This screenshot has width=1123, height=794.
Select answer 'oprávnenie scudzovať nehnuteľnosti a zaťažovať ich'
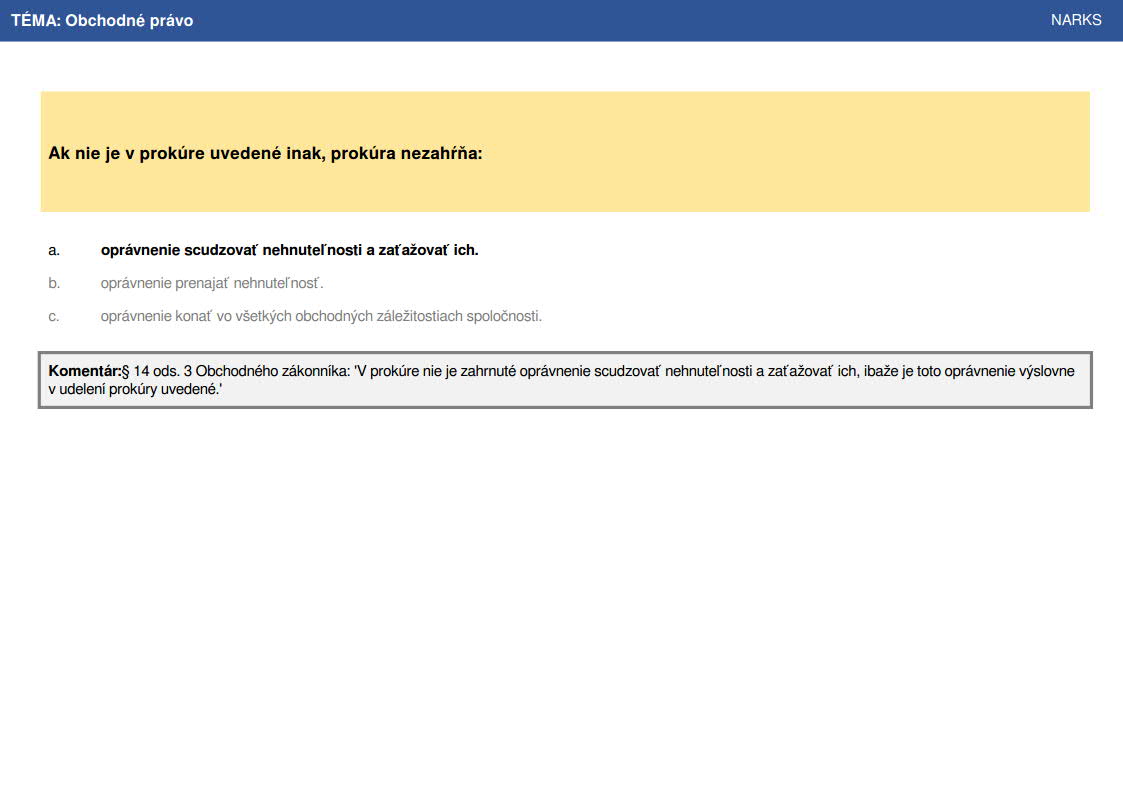point(289,250)
